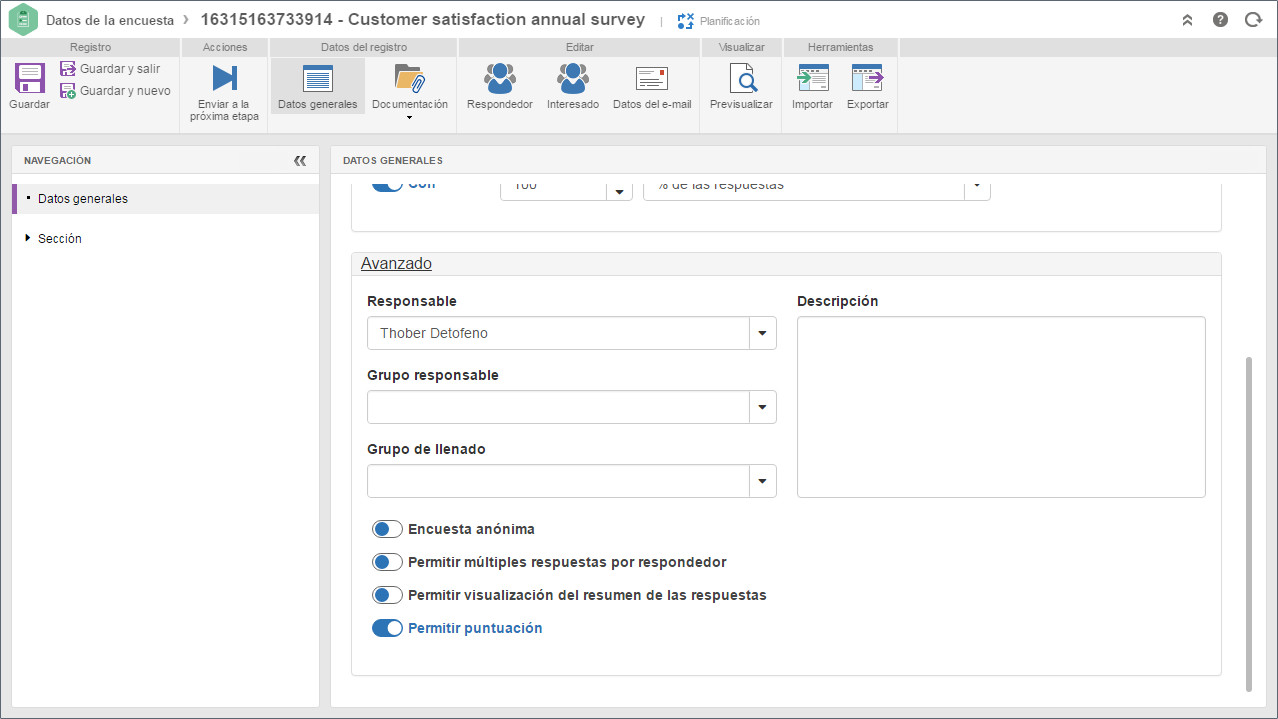Click the Previsualizar magnifier icon
The image size is (1278, 719).
pos(742,78)
